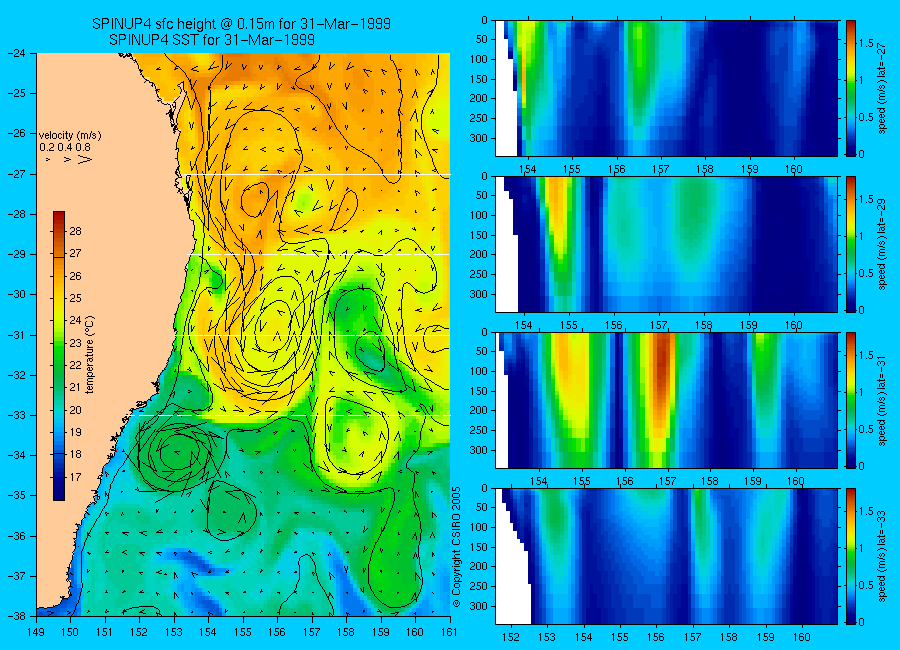Click the 160 longitude label under lat=-33 panel
The width and height of the screenshot is (900, 650).
point(802,637)
